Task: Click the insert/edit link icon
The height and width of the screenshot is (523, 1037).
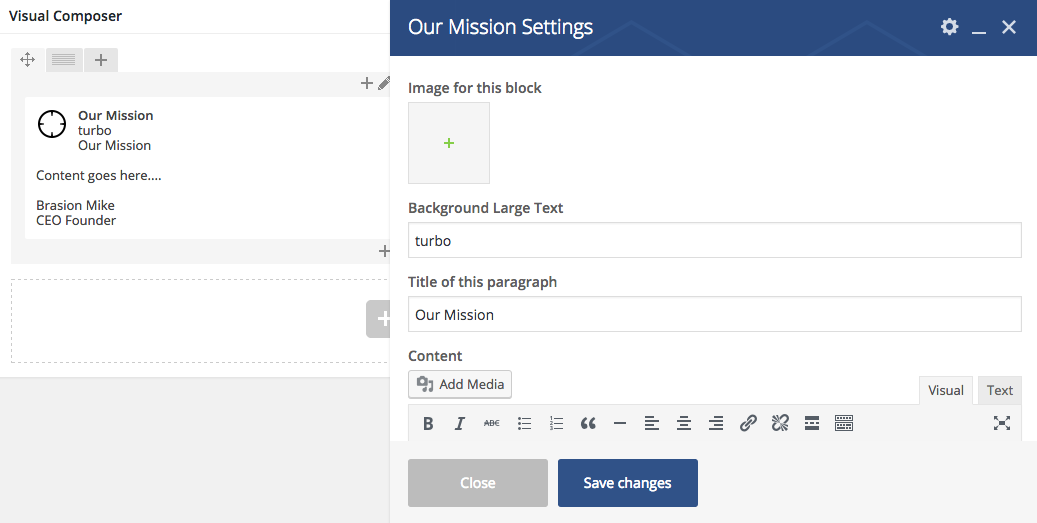Action: tap(748, 423)
